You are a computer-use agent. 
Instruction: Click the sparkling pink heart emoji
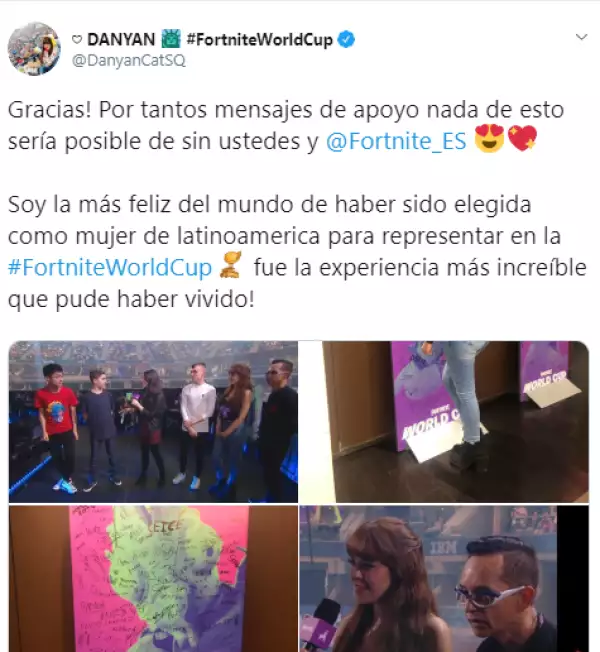[x=522, y=139]
